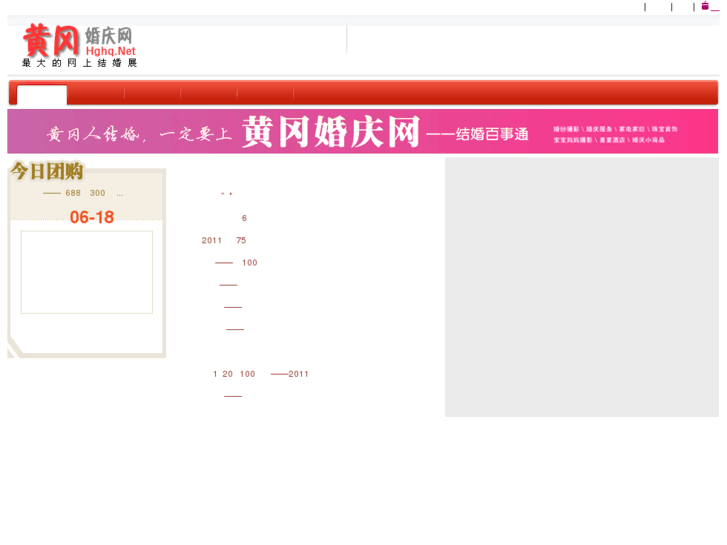Click the 今日团购 heading
Screen dimensions: 727x545
tap(47, 171)
